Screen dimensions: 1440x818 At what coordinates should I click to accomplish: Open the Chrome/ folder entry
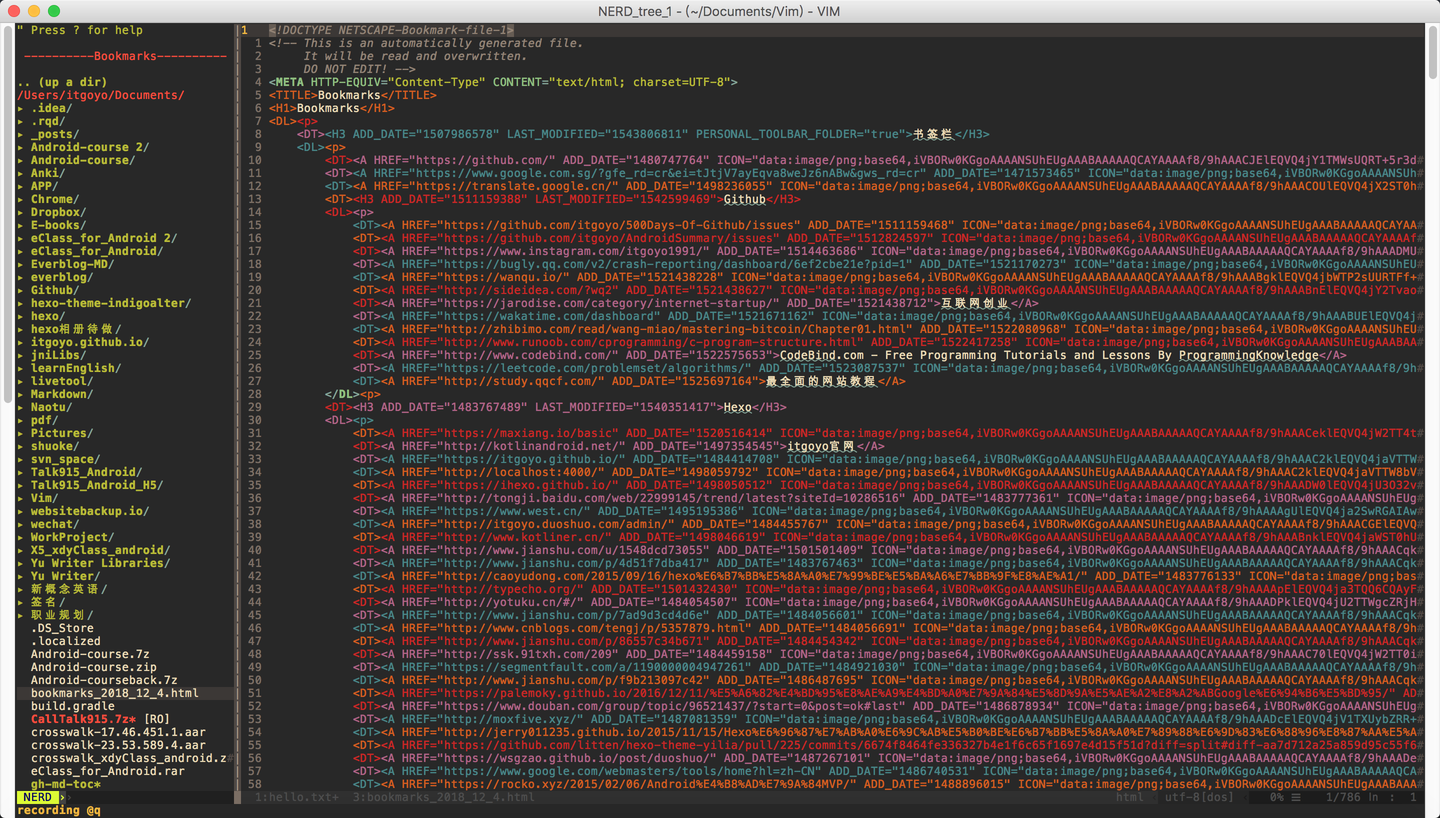[54, 199]
